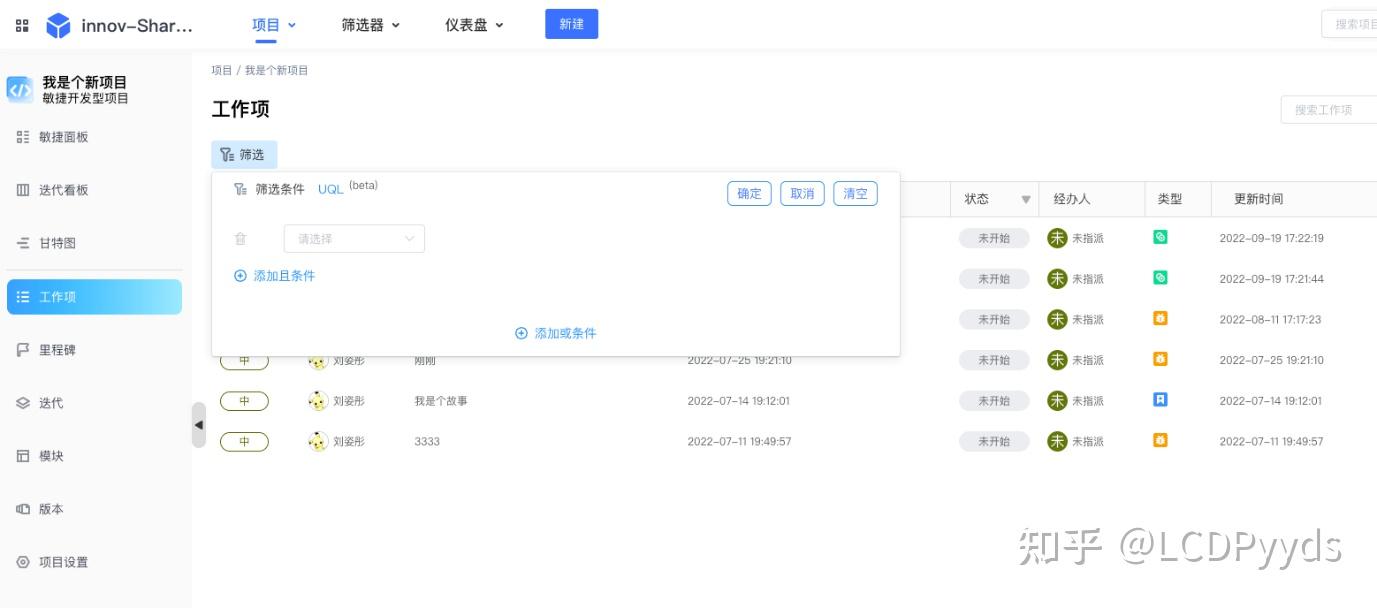
Task: Open the work item titled 刚刚
Action: coord(425,362)
